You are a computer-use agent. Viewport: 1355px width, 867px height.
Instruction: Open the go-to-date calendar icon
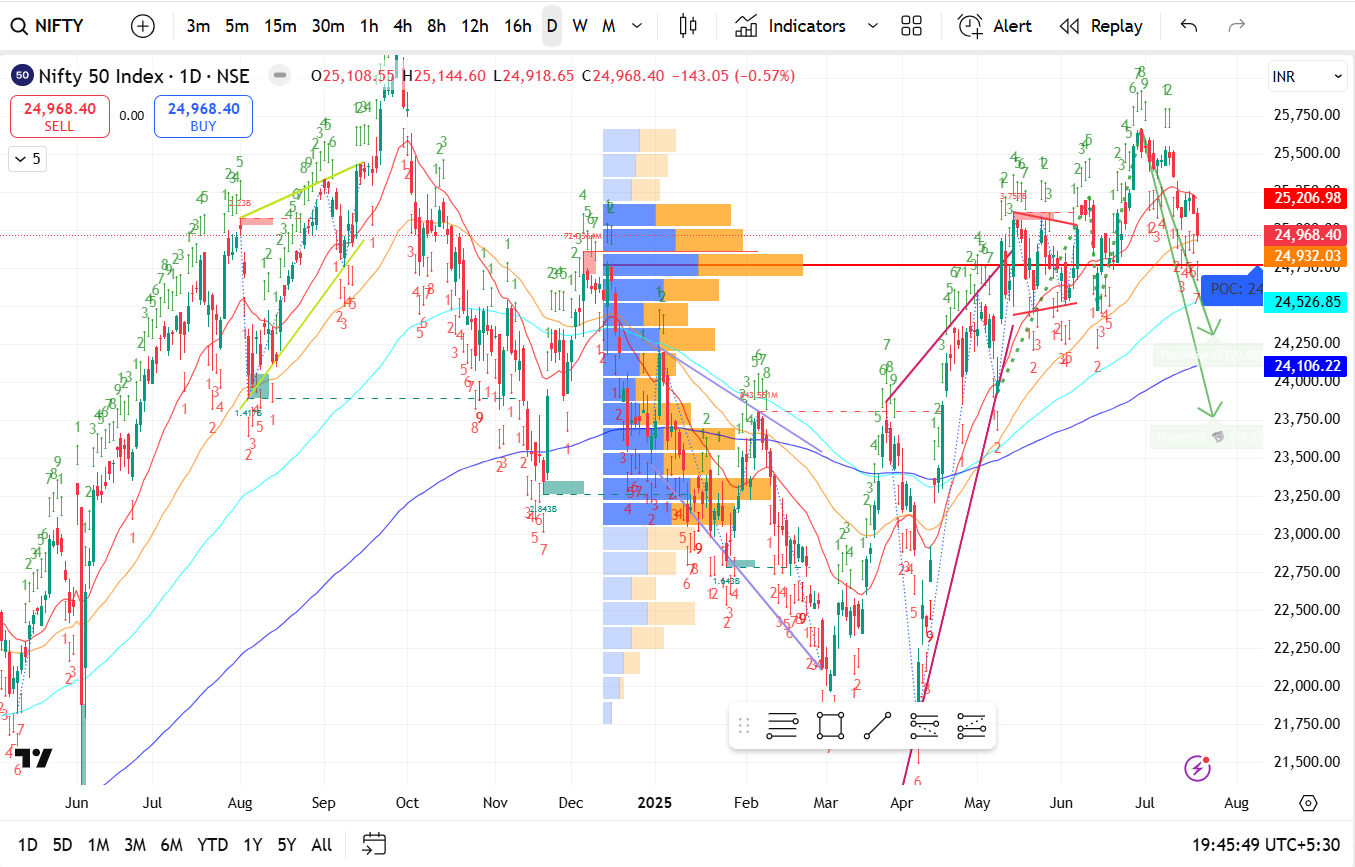(x=375, y=844)
